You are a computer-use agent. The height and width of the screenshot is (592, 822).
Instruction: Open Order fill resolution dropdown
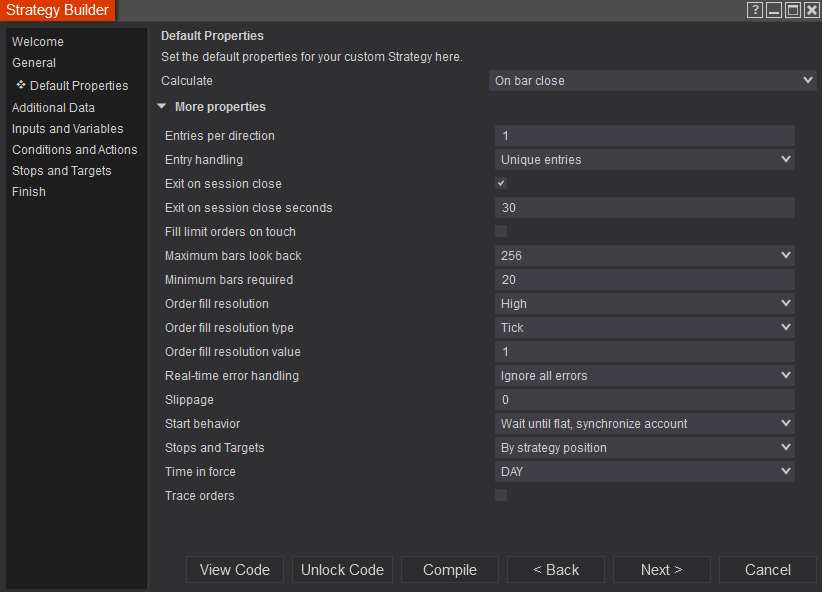[x=645, y=304]
